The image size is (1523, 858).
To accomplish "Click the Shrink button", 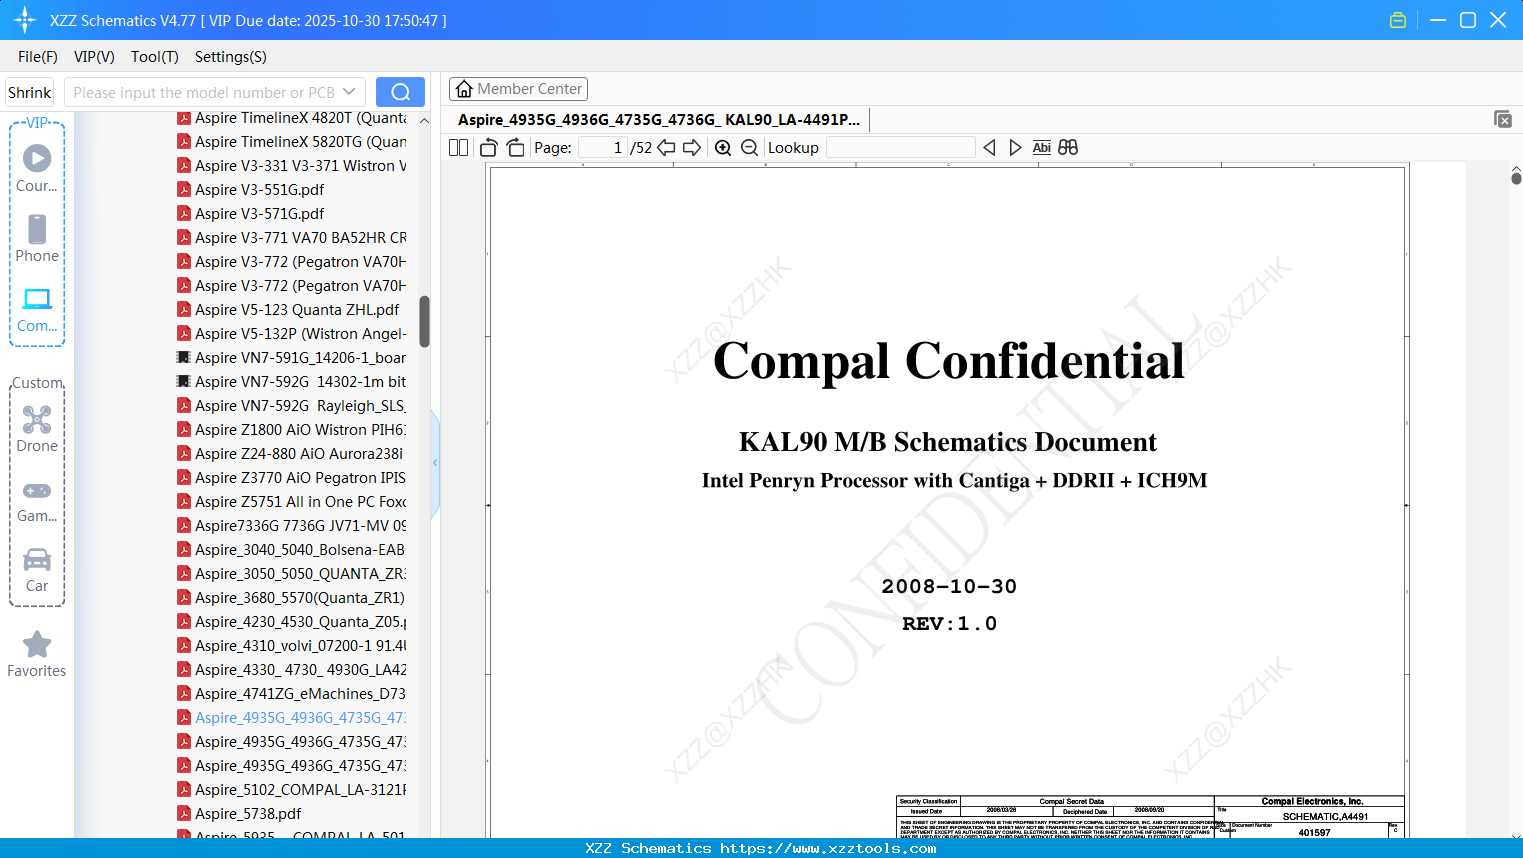I will click(30, 92).
